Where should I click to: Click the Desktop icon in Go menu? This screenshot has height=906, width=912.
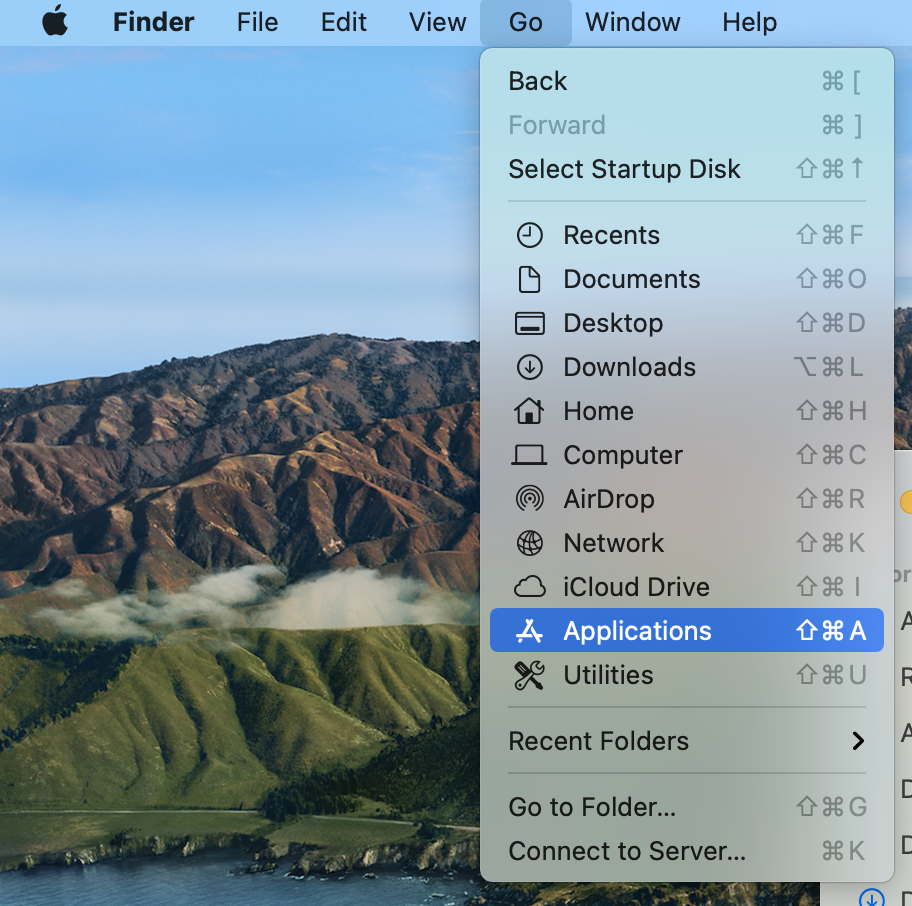529,323
